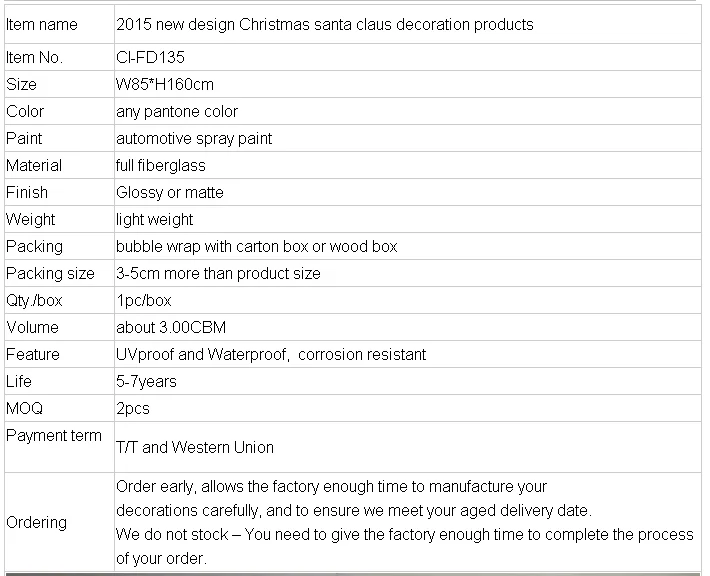Screen dimensions: 710x576
Task: Click the 'Glossy or matte' finish value
Action: tap(170, 192)
